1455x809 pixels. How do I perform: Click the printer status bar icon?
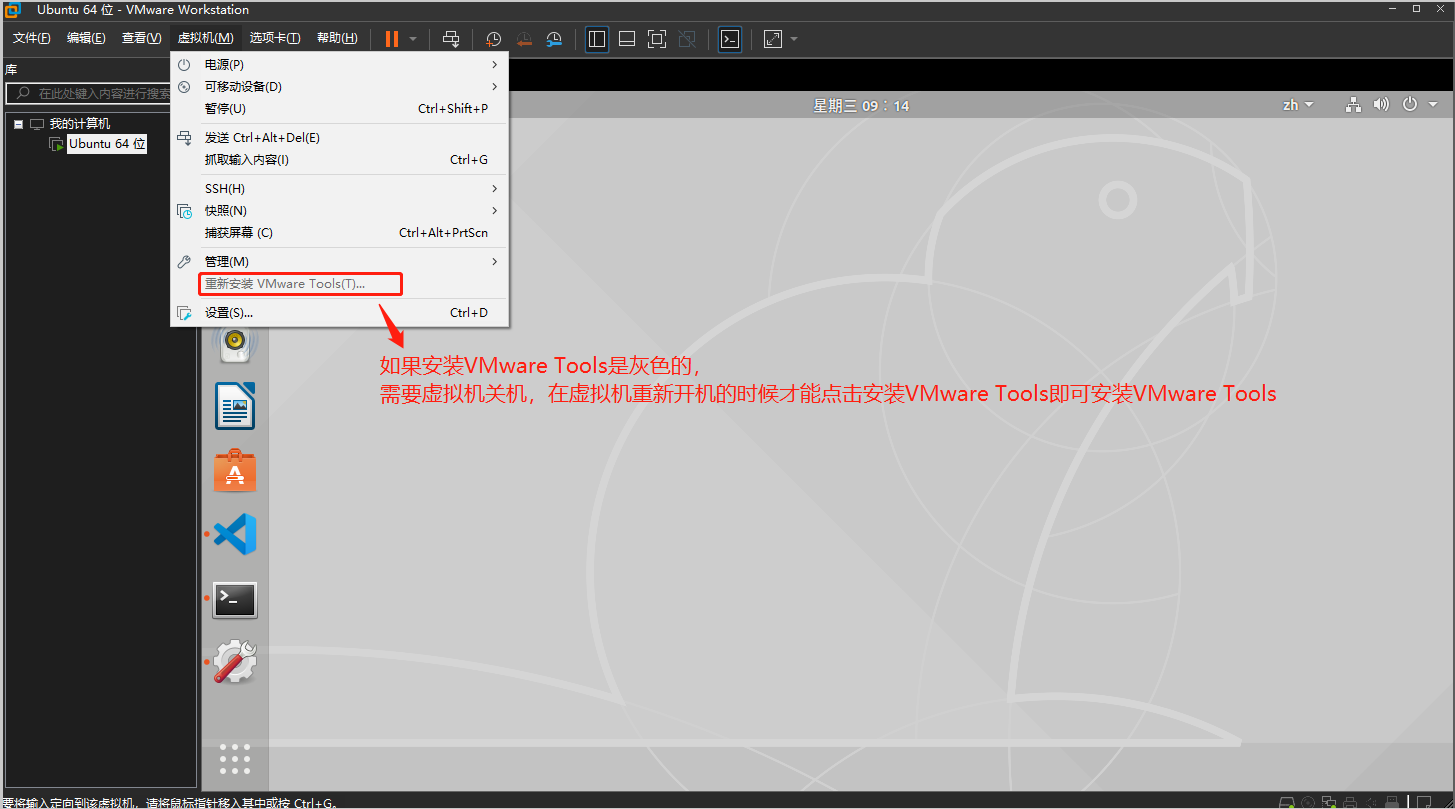coord(1351,802)
